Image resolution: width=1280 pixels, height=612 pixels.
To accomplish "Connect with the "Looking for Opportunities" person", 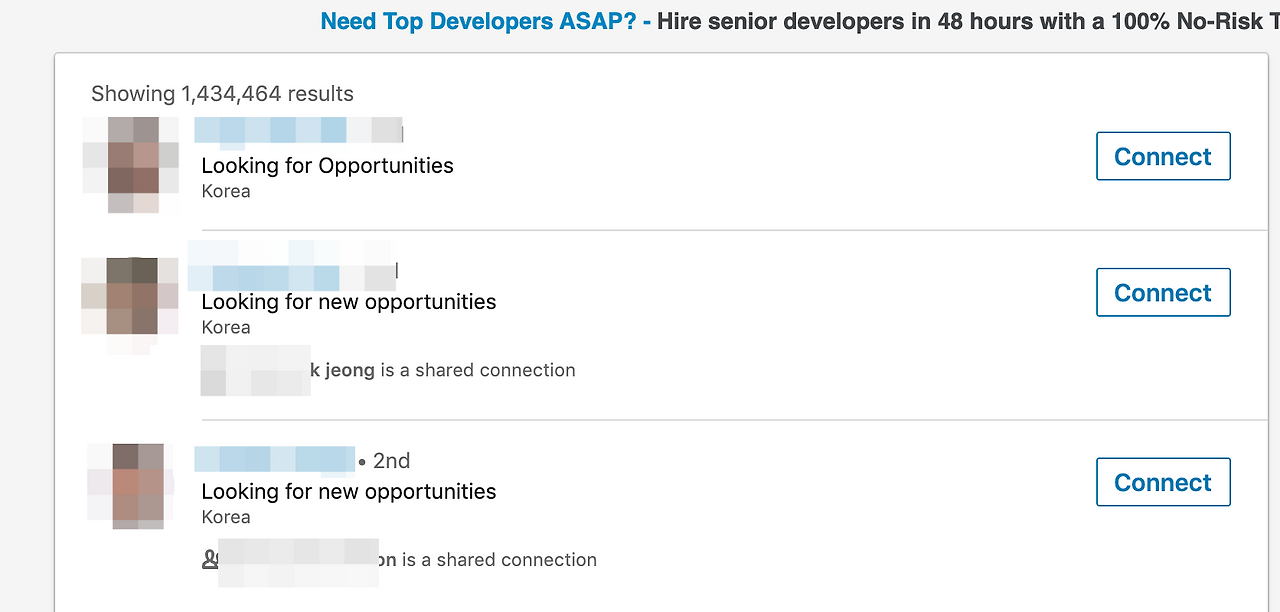I will pos(1162,157).
